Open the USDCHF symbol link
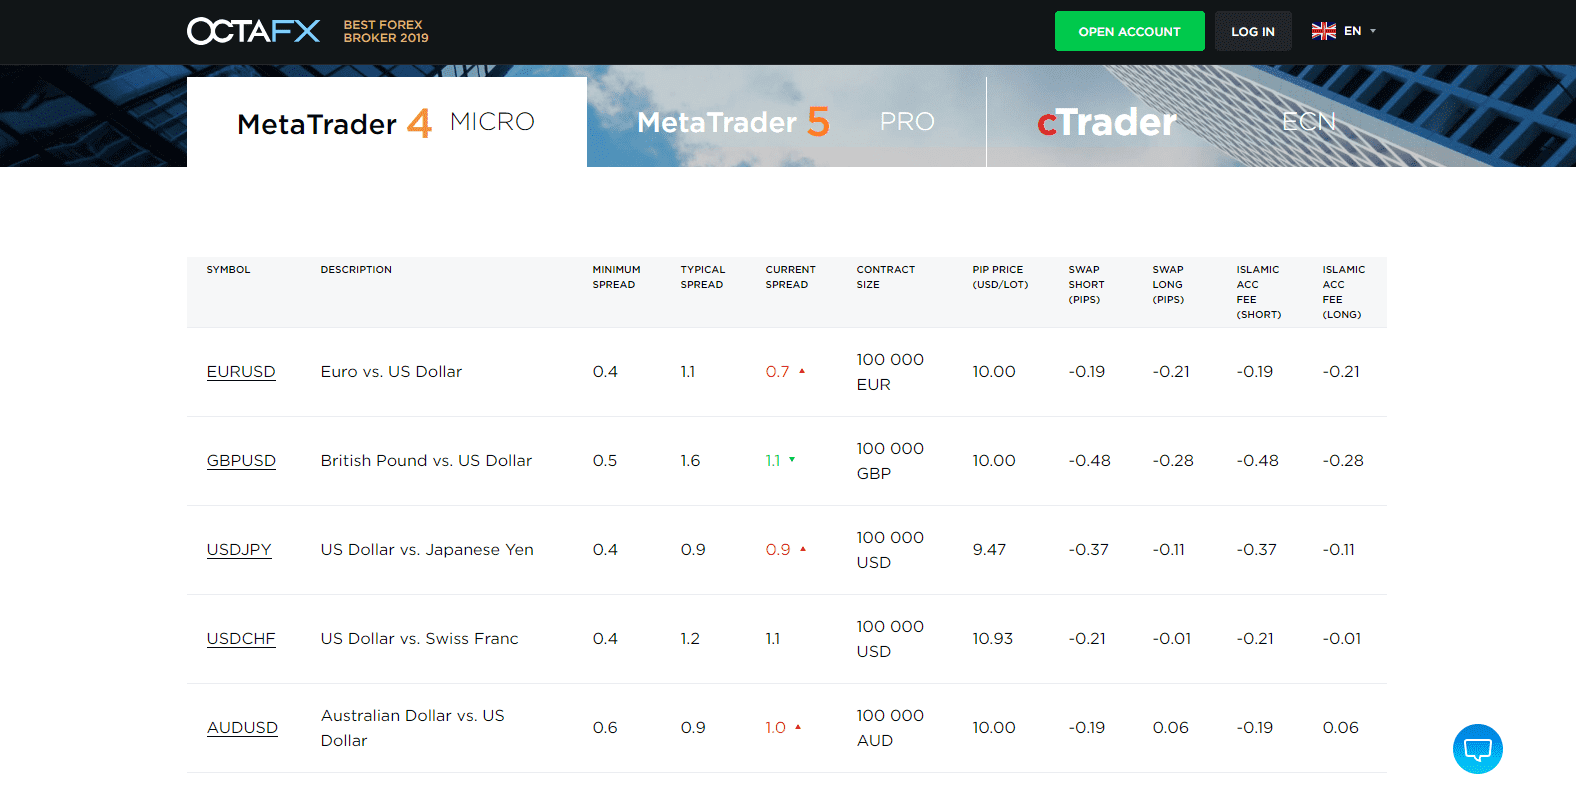This screenshot has height=786, width=1576. click(241, 639)
